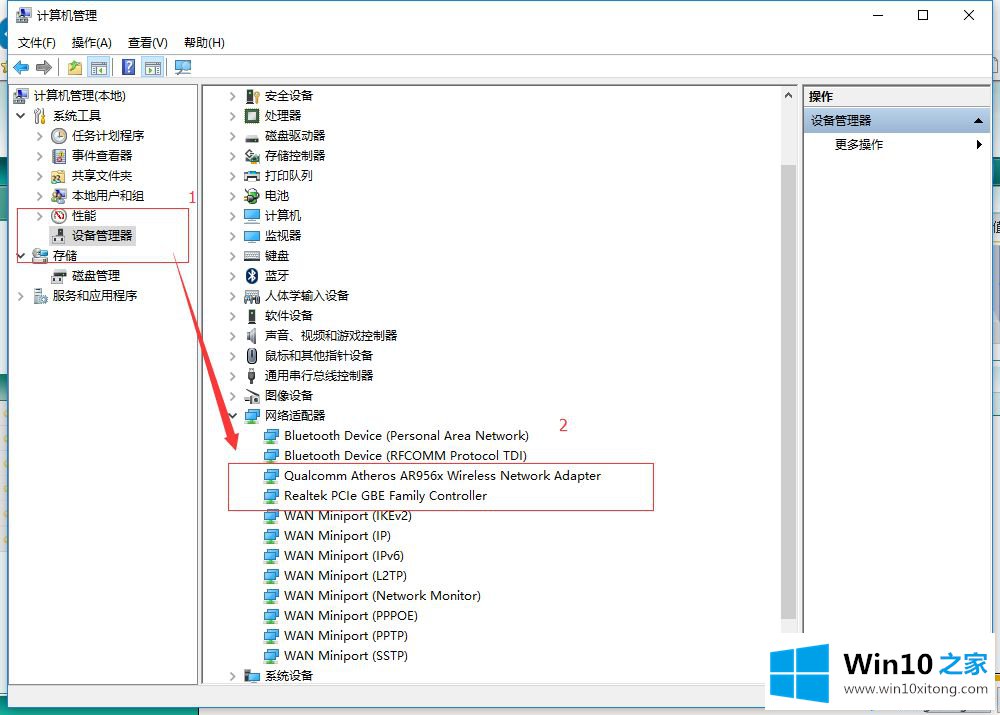Collapse the 系统工具 tree node
The height and width of the screenshot is (715, 1000).
(20, 115)
